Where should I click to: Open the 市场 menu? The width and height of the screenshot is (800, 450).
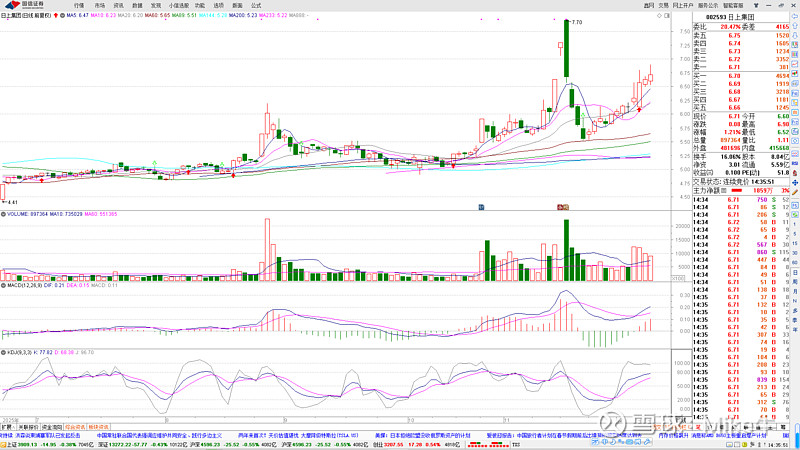[99, 5]
